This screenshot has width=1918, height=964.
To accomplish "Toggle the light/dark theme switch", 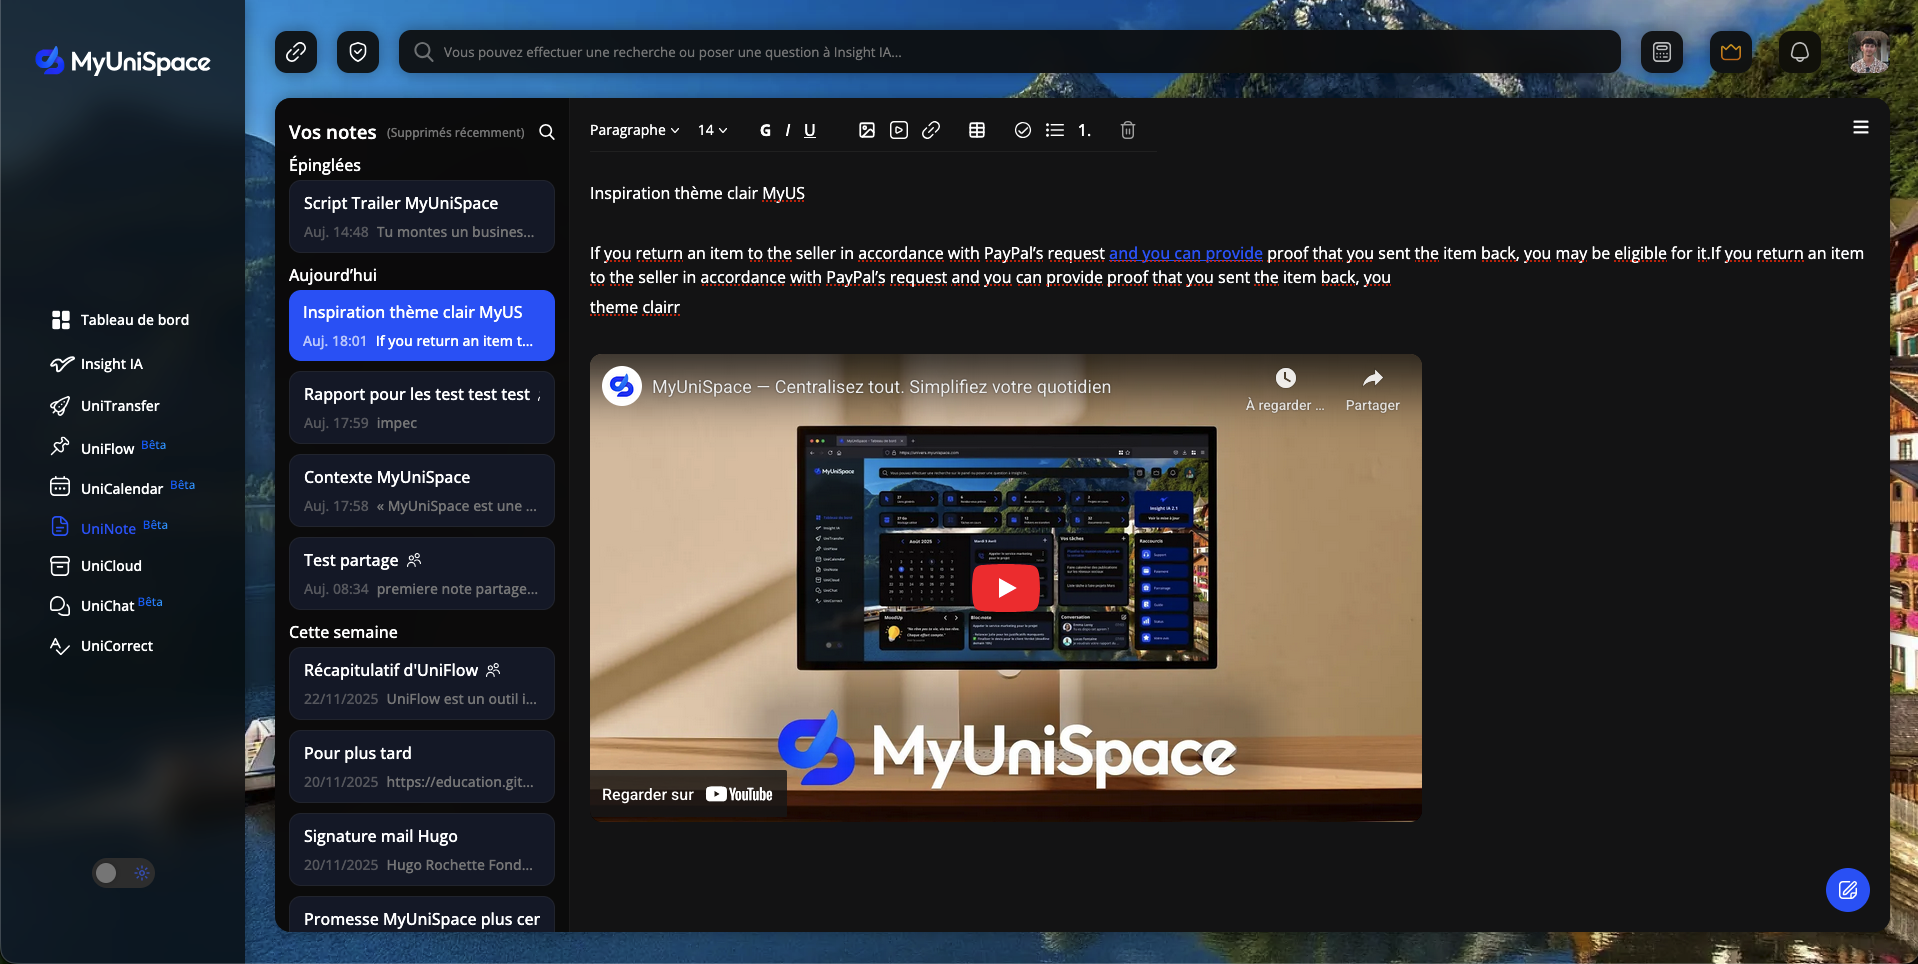I will [x=124, y=873].
